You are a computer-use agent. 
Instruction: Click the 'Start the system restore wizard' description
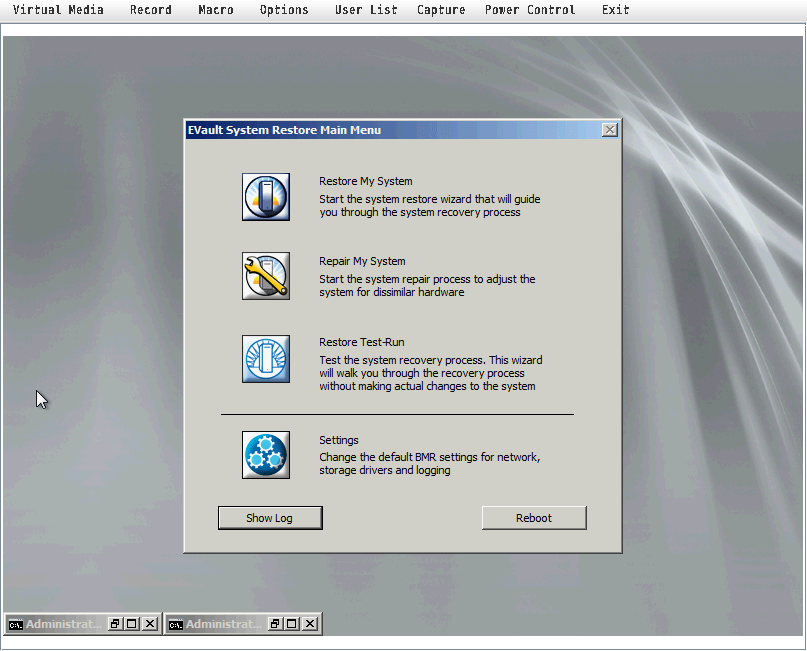click(x=429, y=205)
